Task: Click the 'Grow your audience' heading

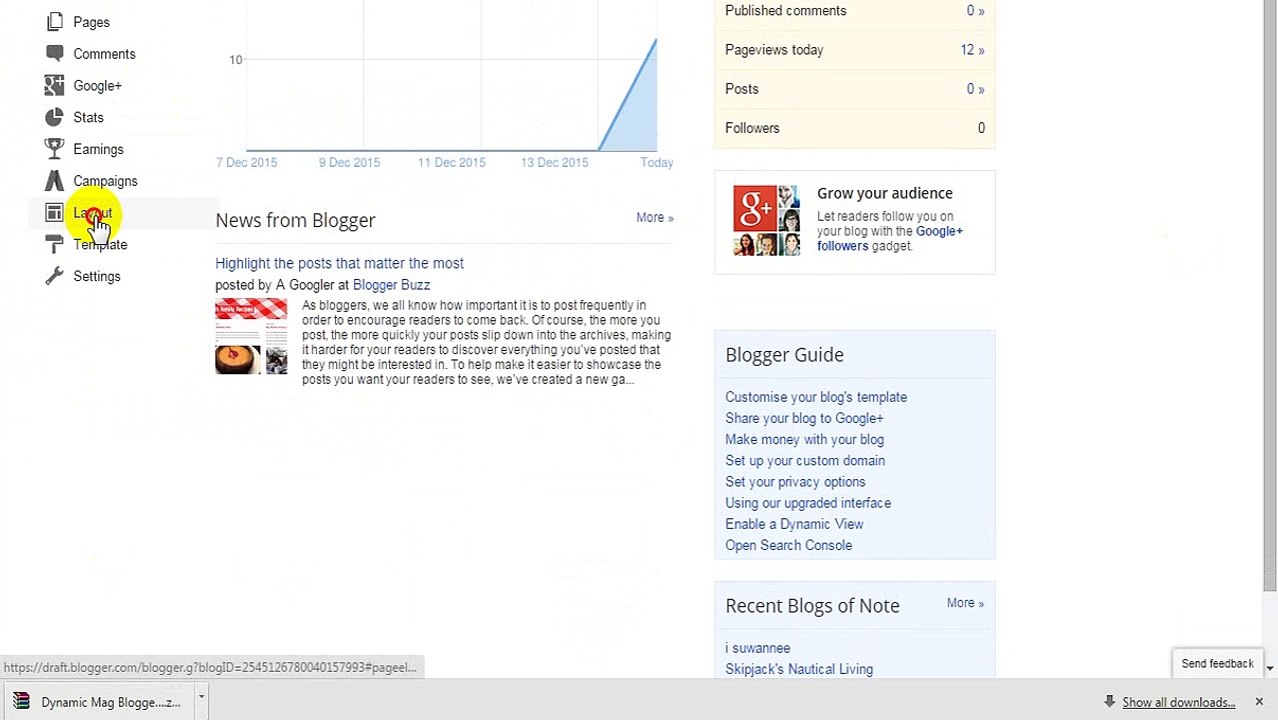Action: [885, 193]
